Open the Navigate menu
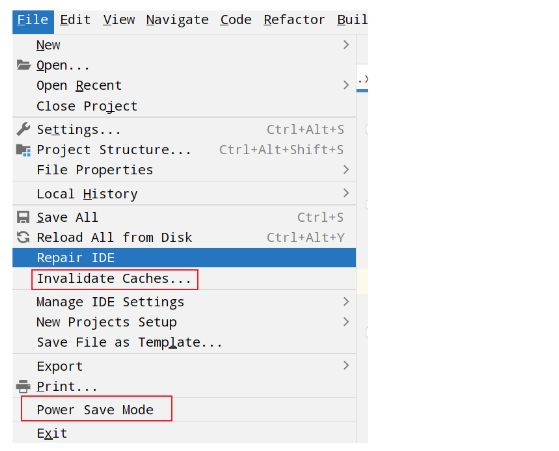This screenshot has height=451, width=559. [x=177, y=20]
